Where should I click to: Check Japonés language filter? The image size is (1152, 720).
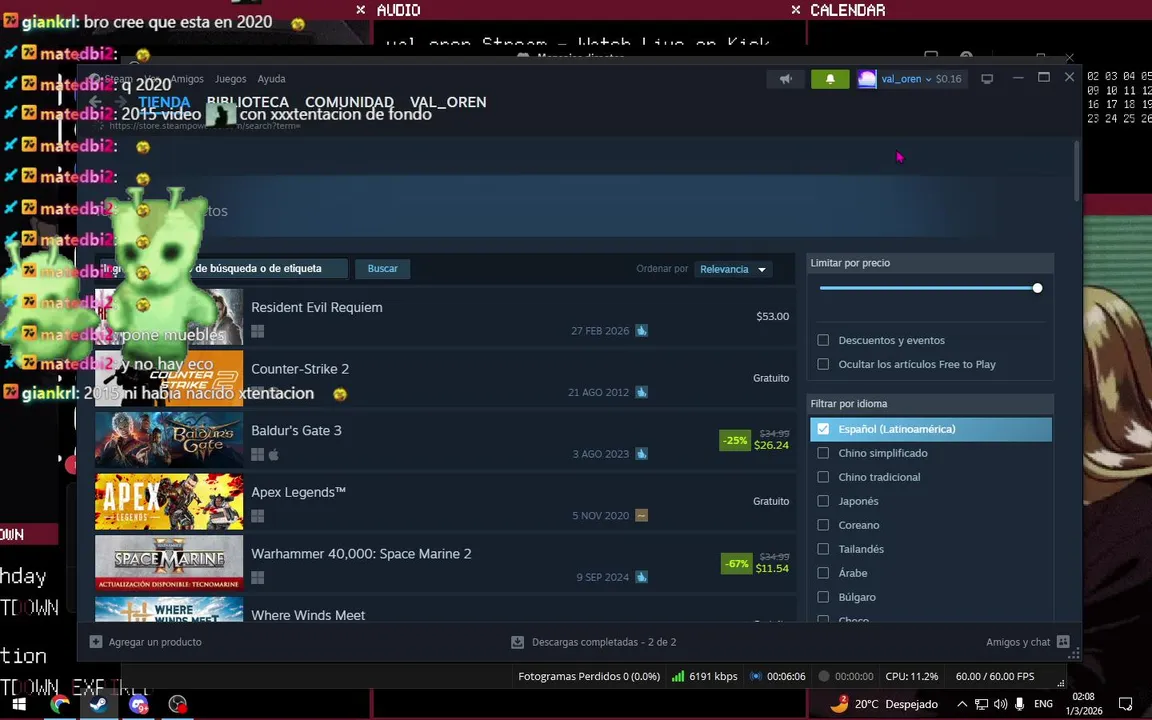pyautogui.click(x=823, y=501)
